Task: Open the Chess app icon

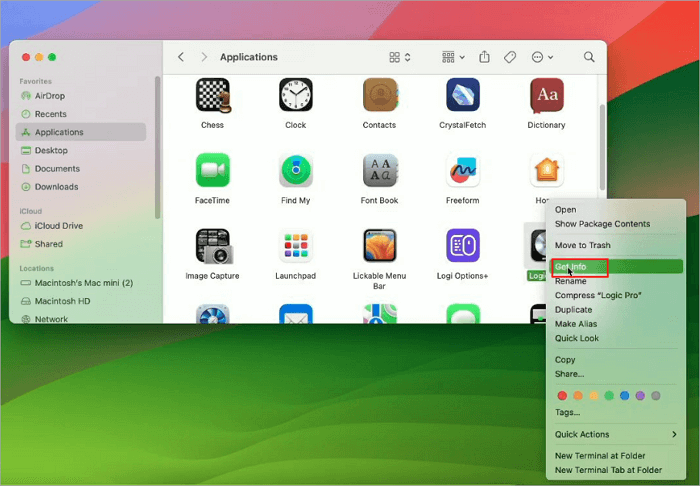Action: coord(212,96)
